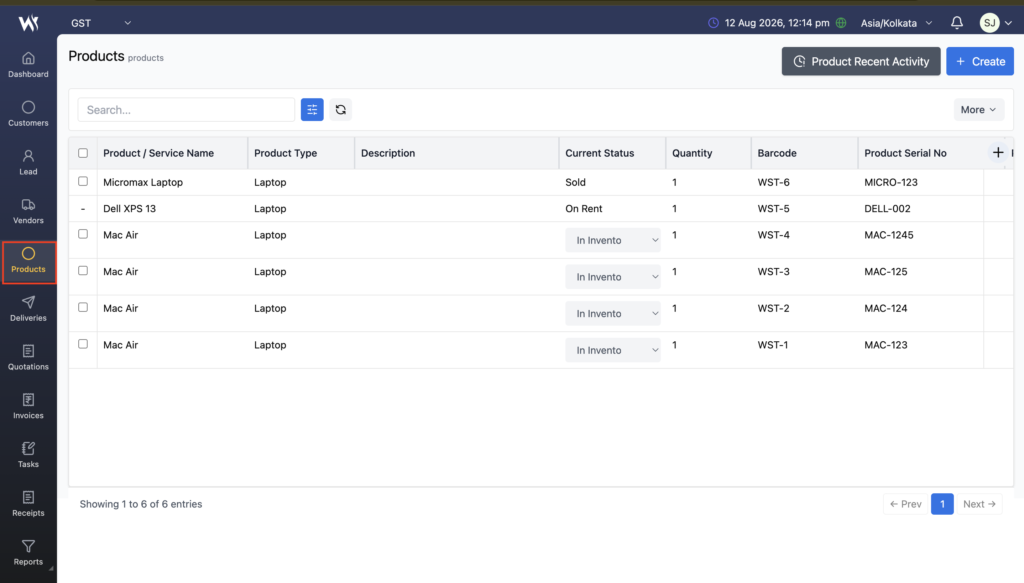Click barcode WST-6 cell

pyautogui.click(x=773, y=182)
